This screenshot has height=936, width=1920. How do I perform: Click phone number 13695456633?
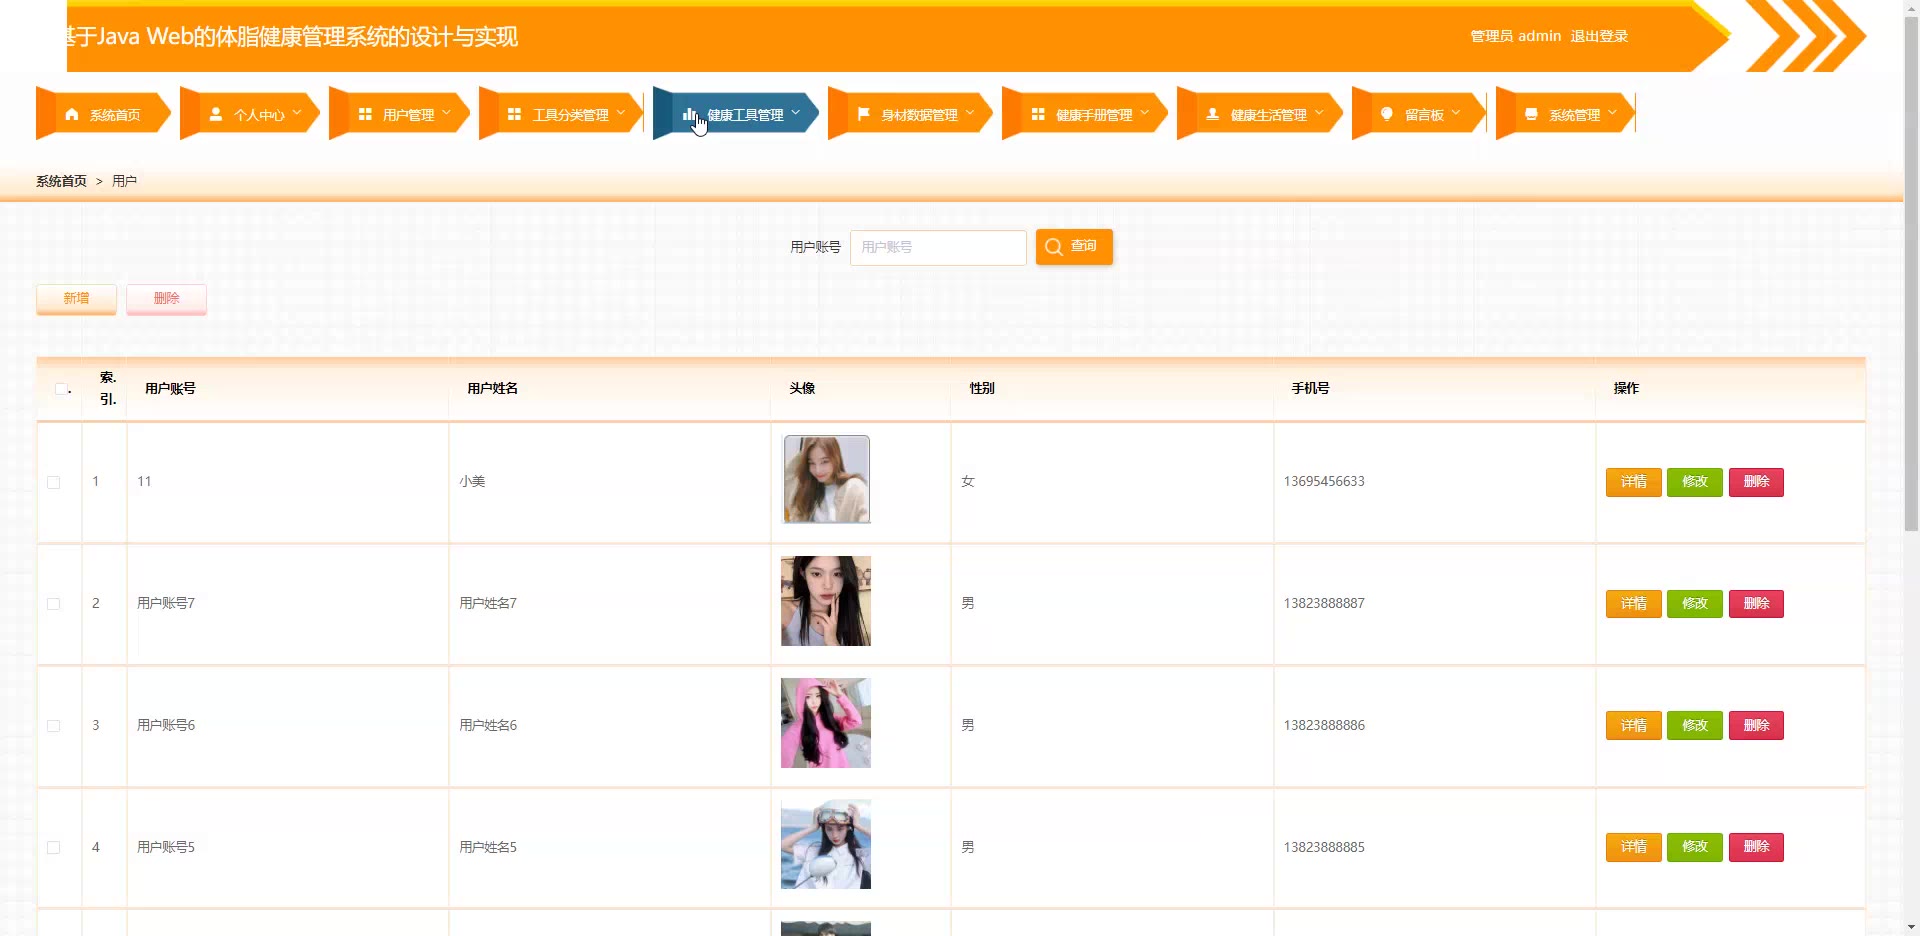click(1324, 481)
